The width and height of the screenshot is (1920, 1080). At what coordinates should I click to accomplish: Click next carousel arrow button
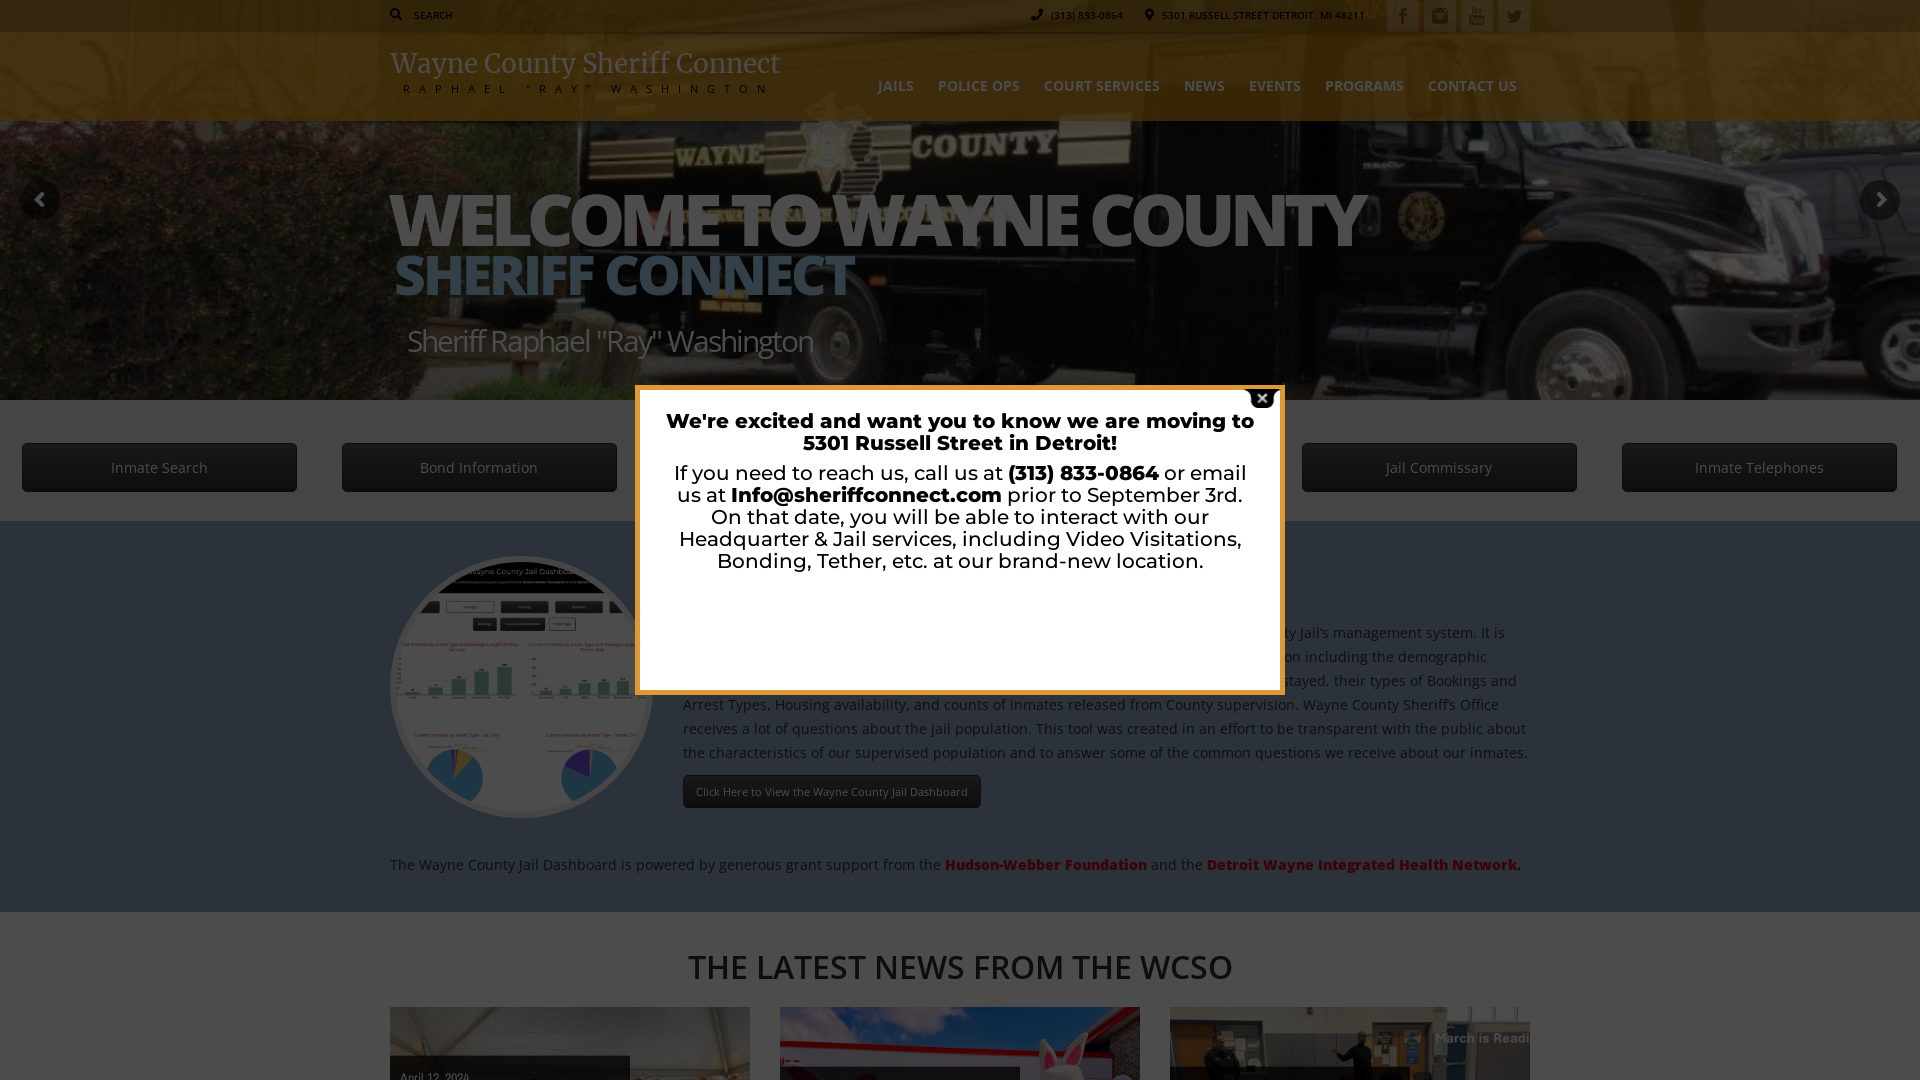point(1879,200)
